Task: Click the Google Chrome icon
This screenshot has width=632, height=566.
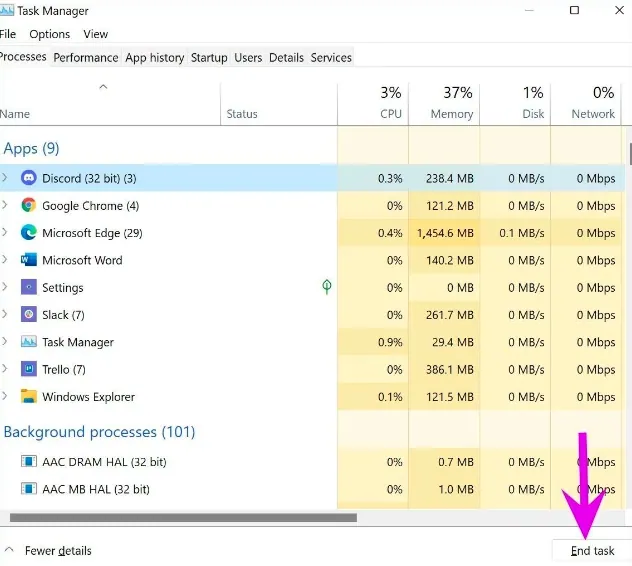Action: (29, 205)
